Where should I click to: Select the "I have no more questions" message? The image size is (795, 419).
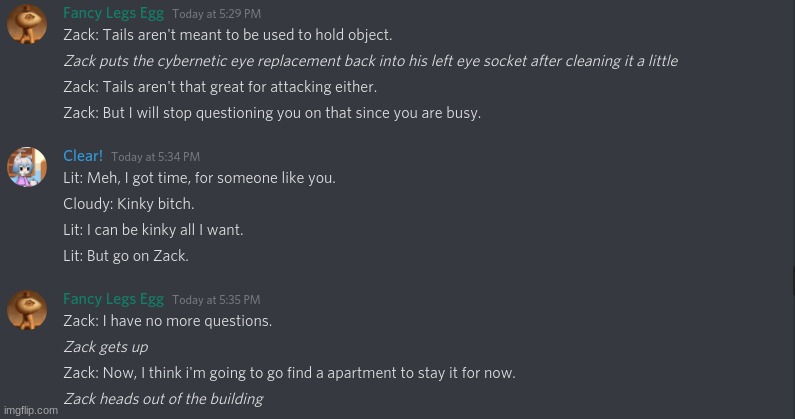click(167, 321)
